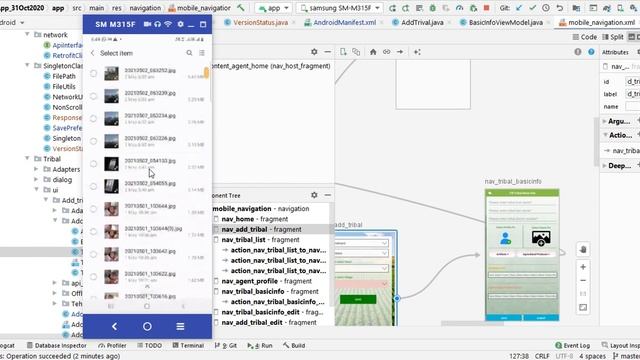Click the Auto Arrange sparkle icon
The image size is (640, 360).
point(417,52)
